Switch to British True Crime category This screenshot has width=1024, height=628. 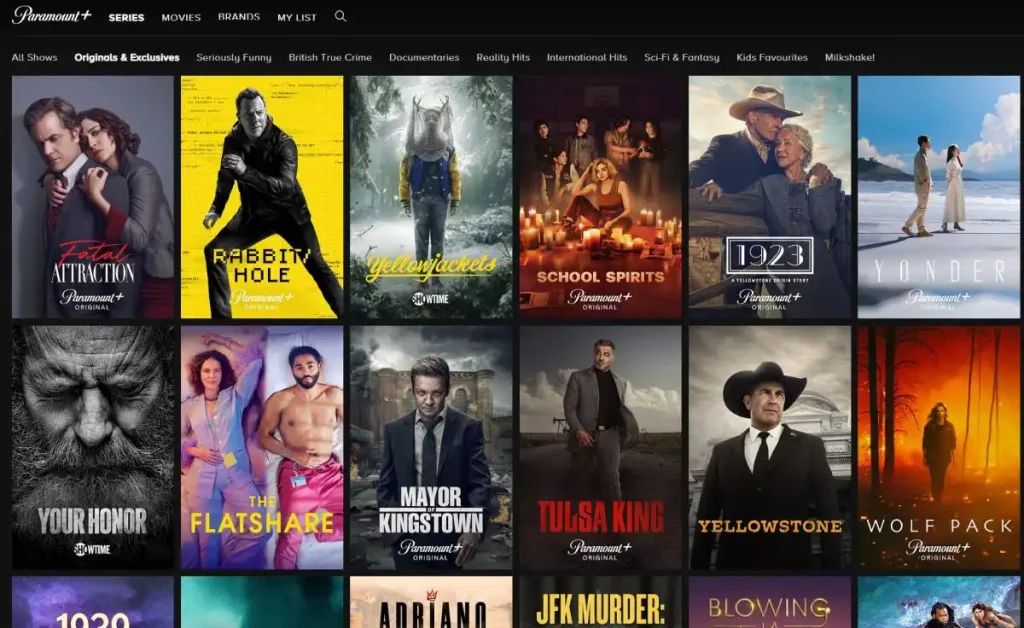click(x=330, y=57)
